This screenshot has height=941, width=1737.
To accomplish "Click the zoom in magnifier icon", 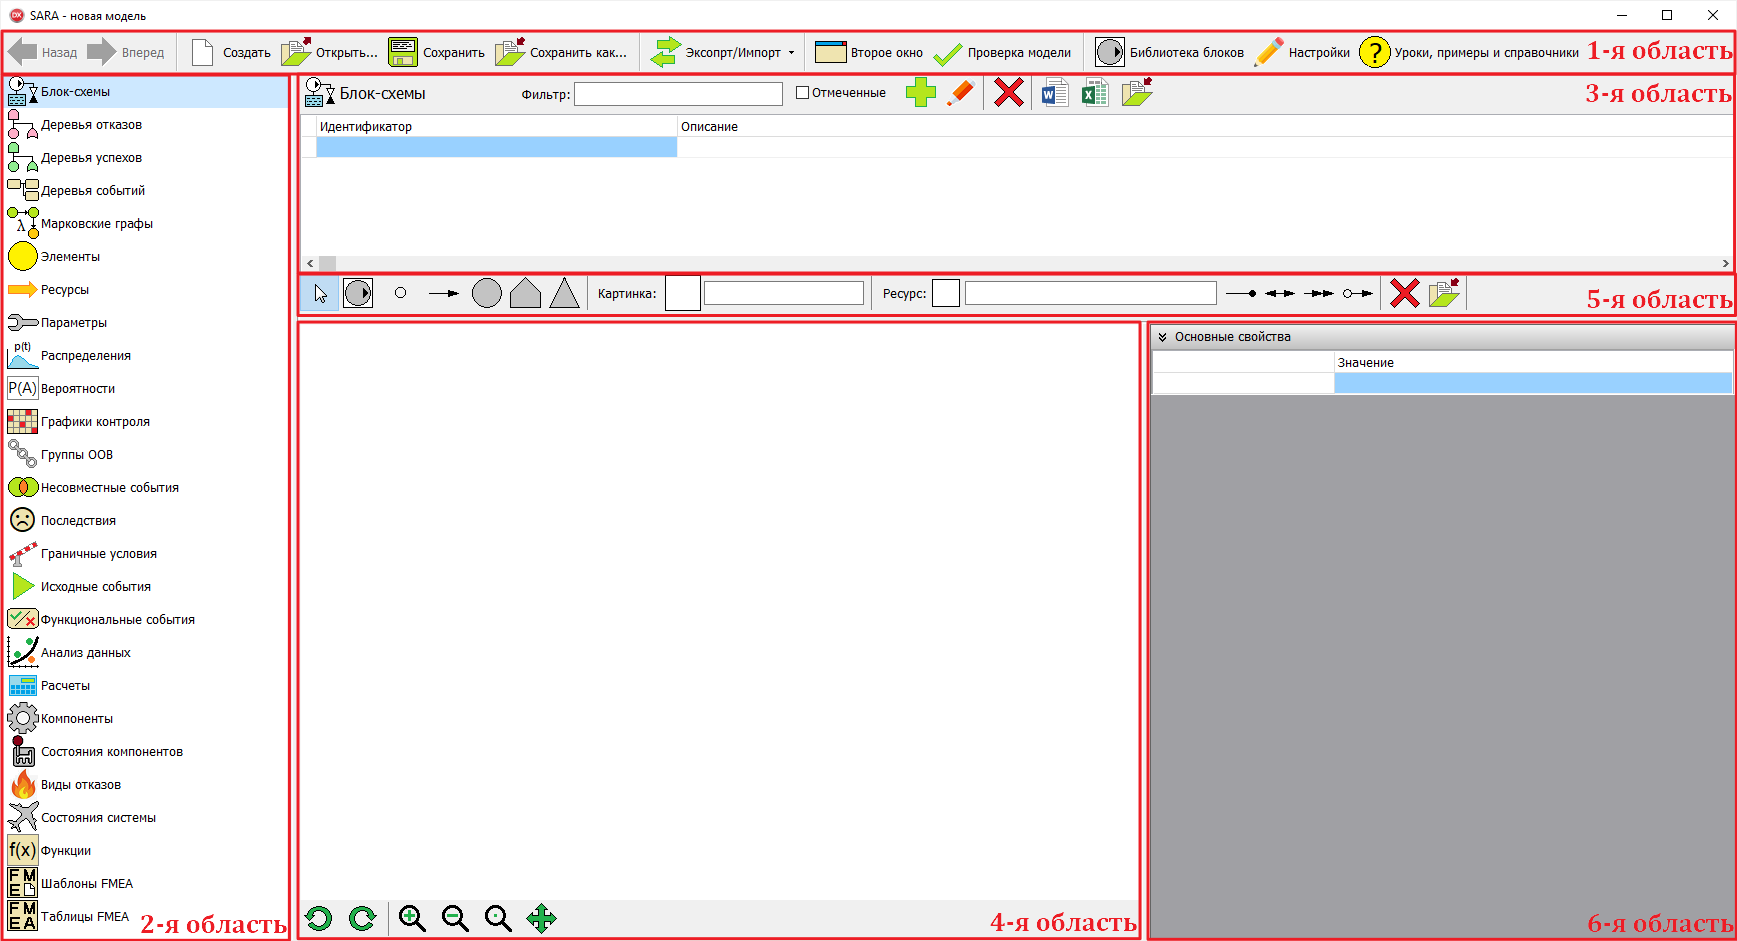I will click(412, 918).
